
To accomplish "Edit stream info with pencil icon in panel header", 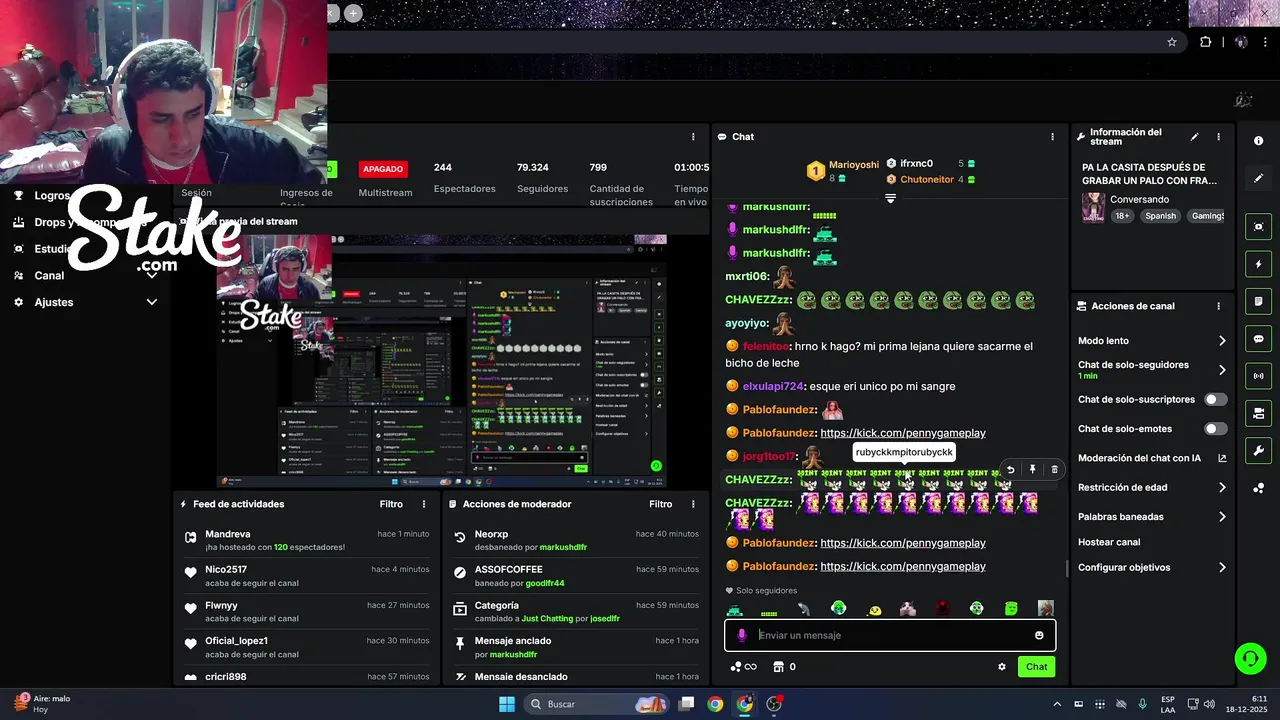I will pos(1194,137).
